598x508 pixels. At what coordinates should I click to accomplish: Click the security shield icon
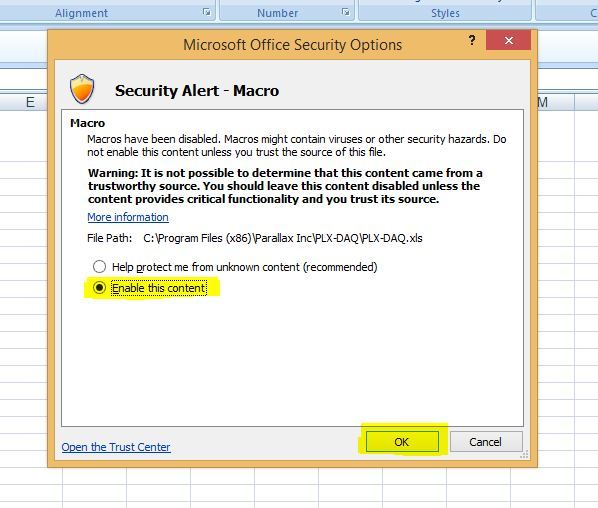82,89
